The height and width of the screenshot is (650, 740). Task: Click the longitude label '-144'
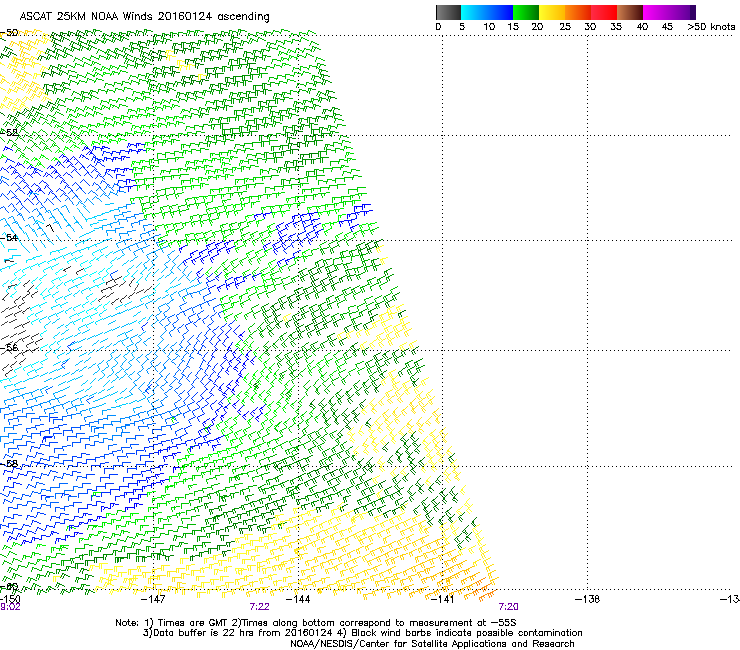pyautogui.click(x=298, y=599)
